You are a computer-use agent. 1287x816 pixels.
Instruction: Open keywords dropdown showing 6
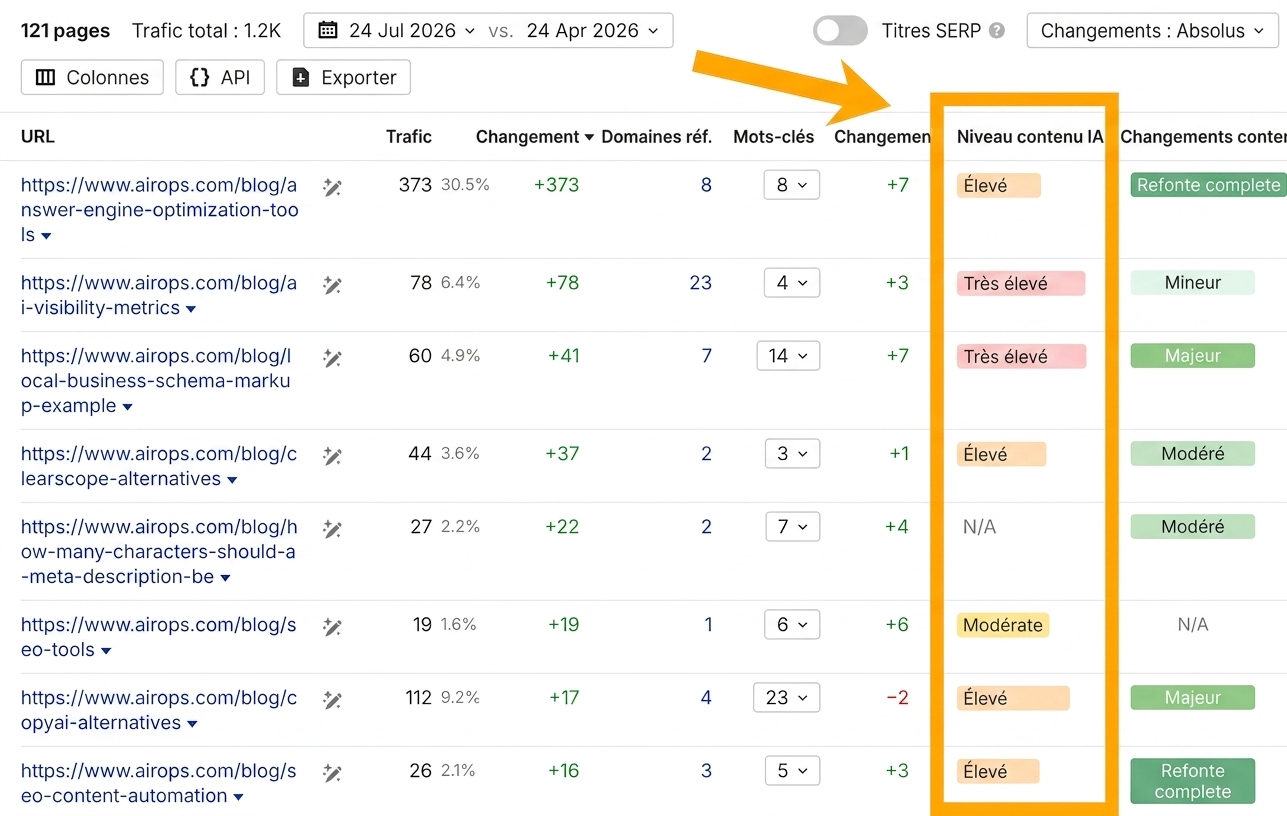coord(791,625)
